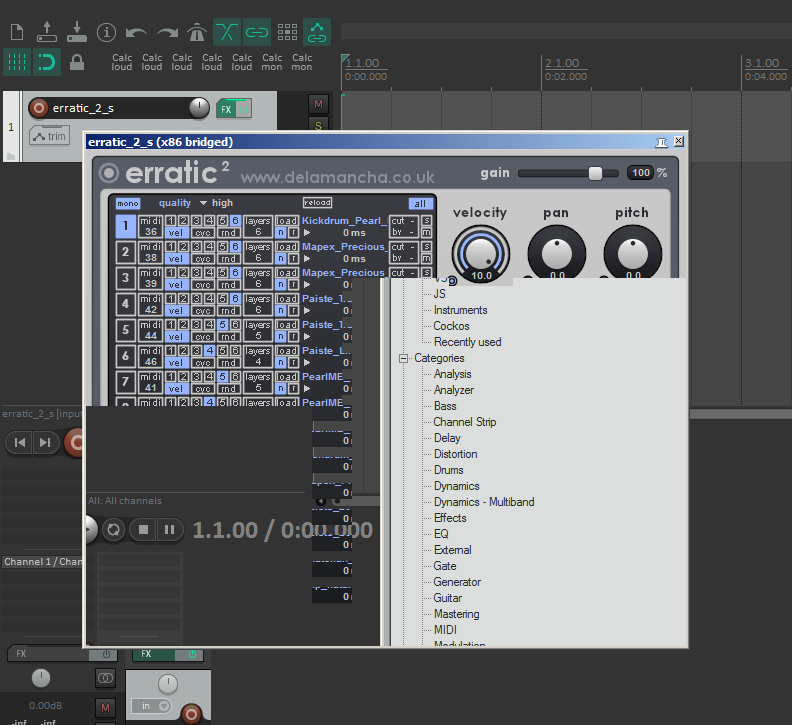Open the 'All: All channels' selector
This screenshot has width=792, height=725.
[x=125, y=501]
